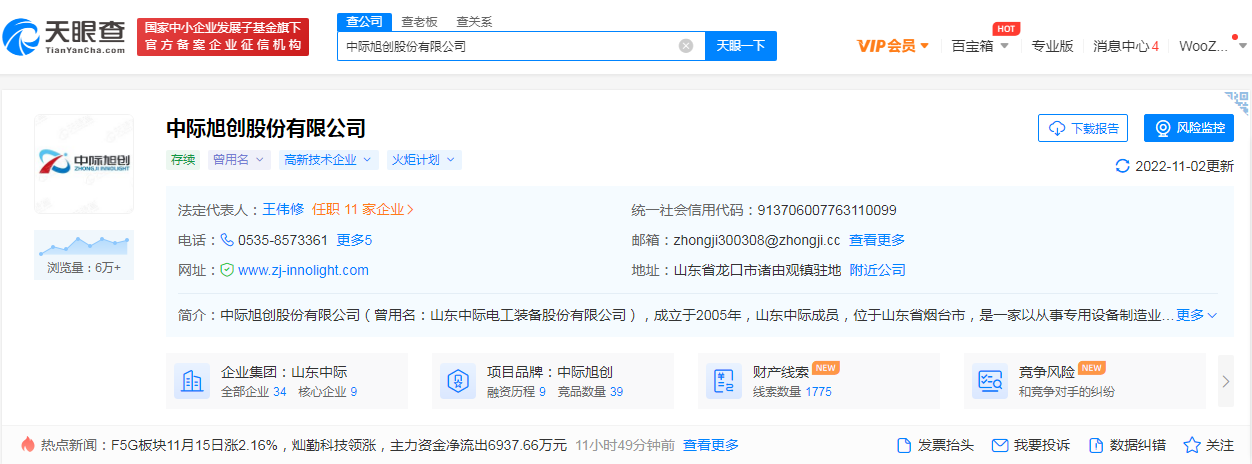Open legal representative 王伟修 link
Screen dimensions: 1252x464
point(283,210)
